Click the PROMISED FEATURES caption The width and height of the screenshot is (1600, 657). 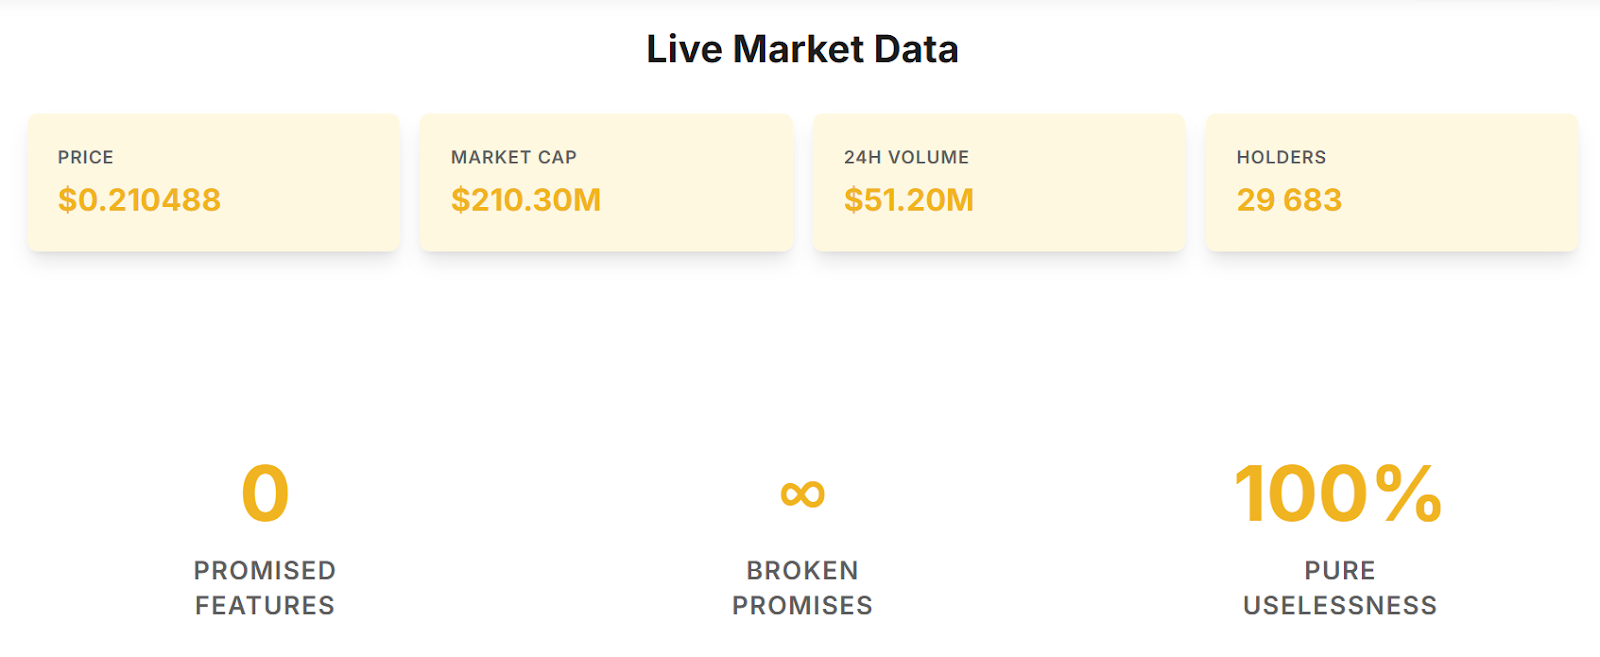[265, 588]
